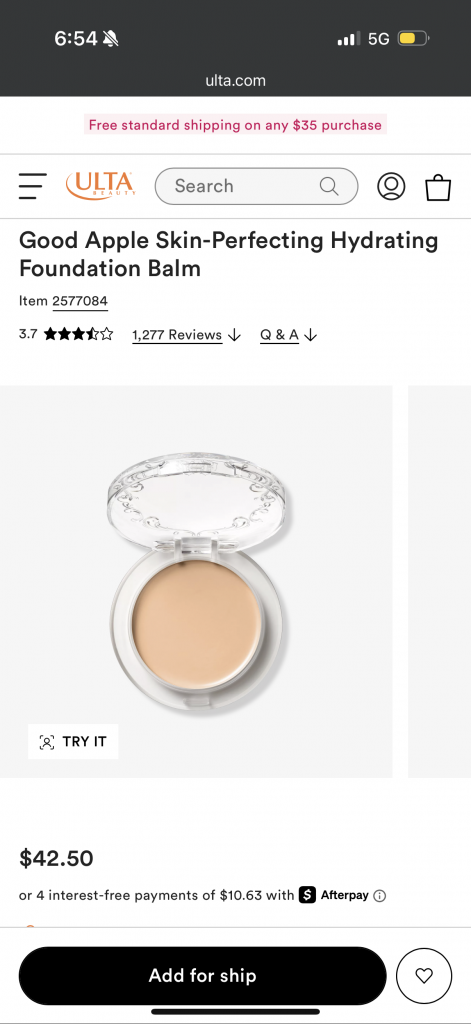Click the search magnifier icon
Viewport: 471px width, 1024px height.
[329, 186]
